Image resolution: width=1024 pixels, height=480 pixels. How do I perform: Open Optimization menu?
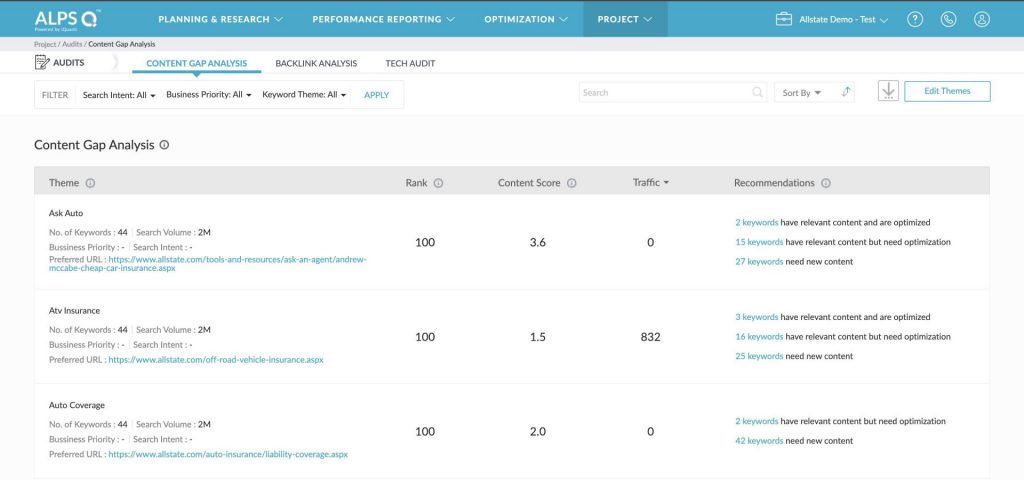(x=526, y=19)
